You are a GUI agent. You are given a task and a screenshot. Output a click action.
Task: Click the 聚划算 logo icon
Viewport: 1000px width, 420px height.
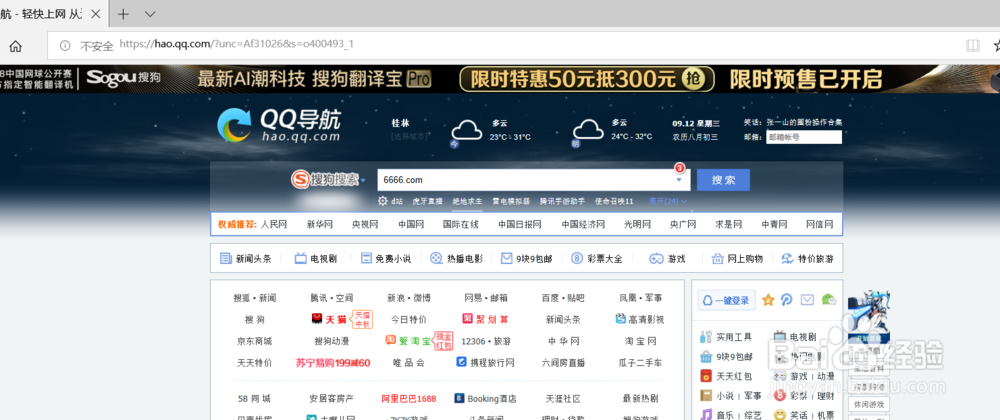click(467, 318)
